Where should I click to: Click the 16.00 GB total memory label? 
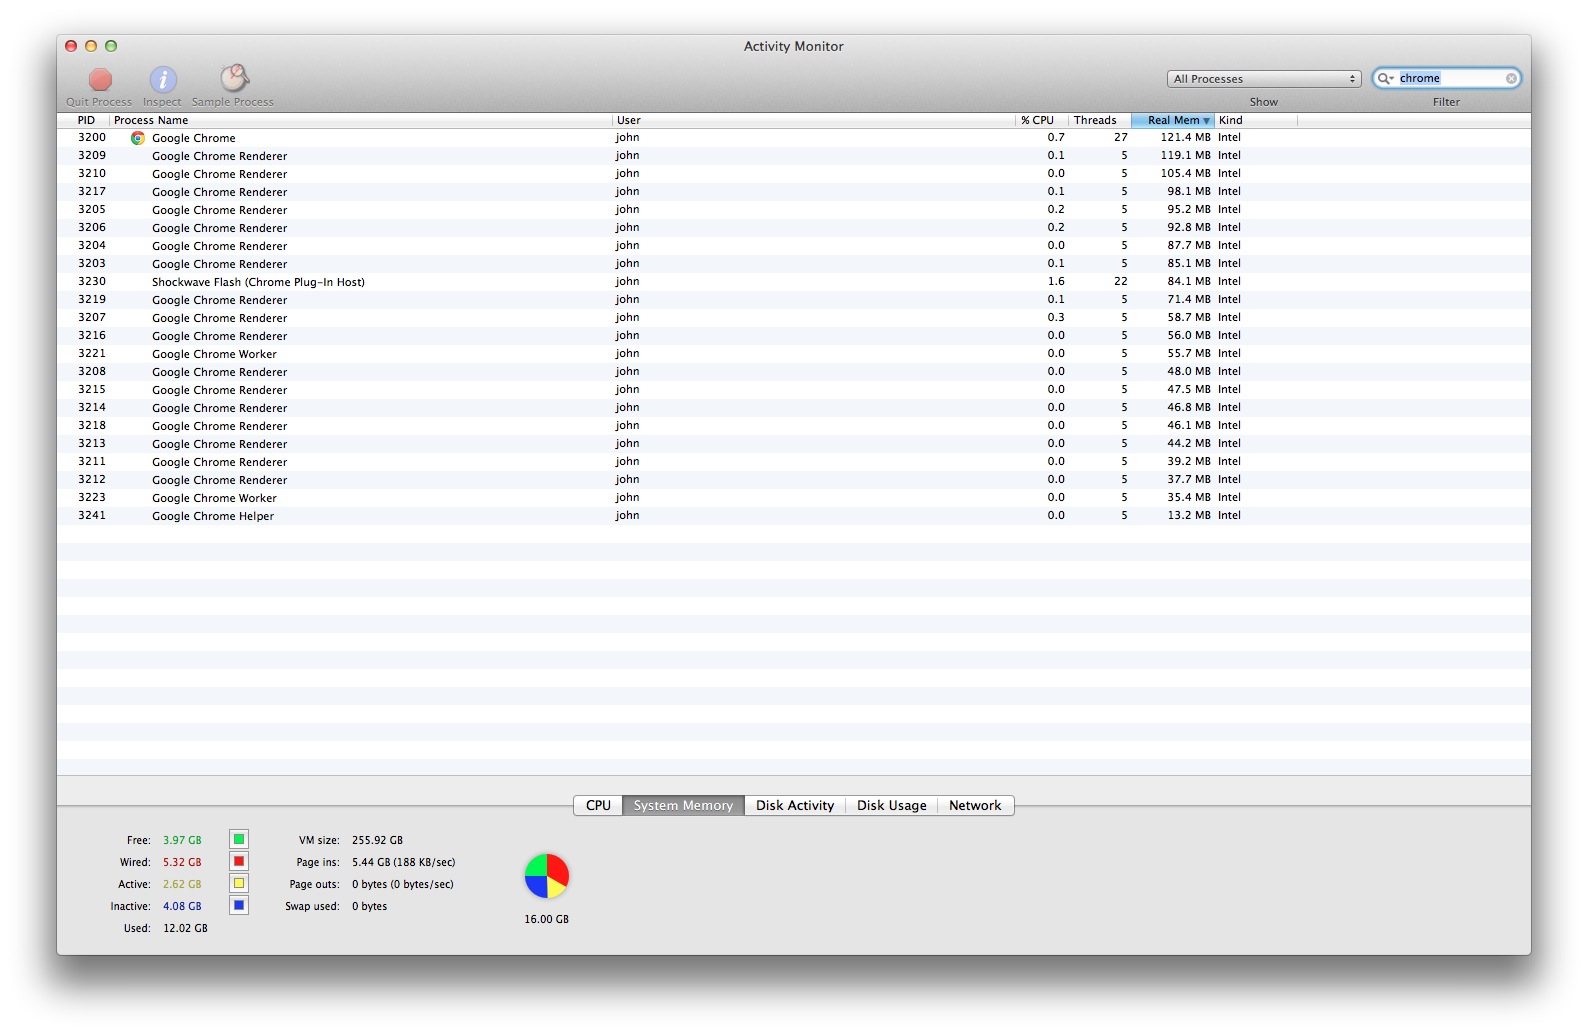(x=546, y=919)
